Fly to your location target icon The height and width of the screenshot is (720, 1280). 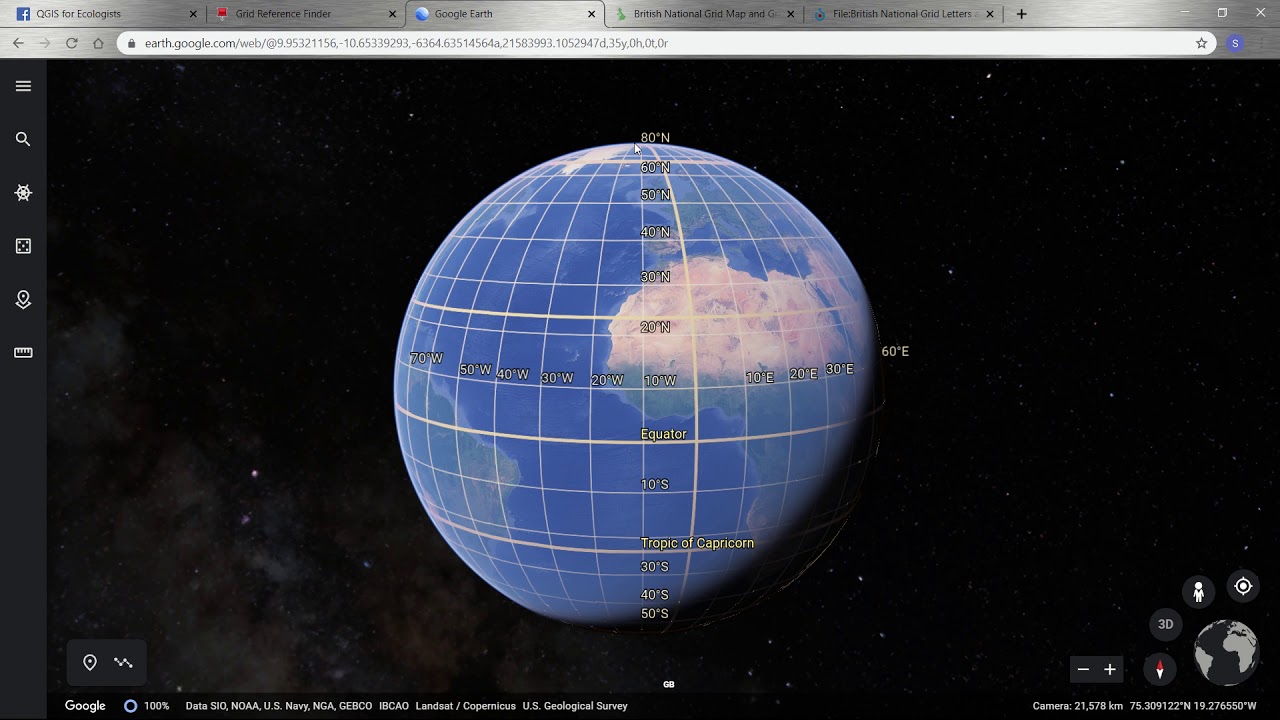[x=1243, y=587]
